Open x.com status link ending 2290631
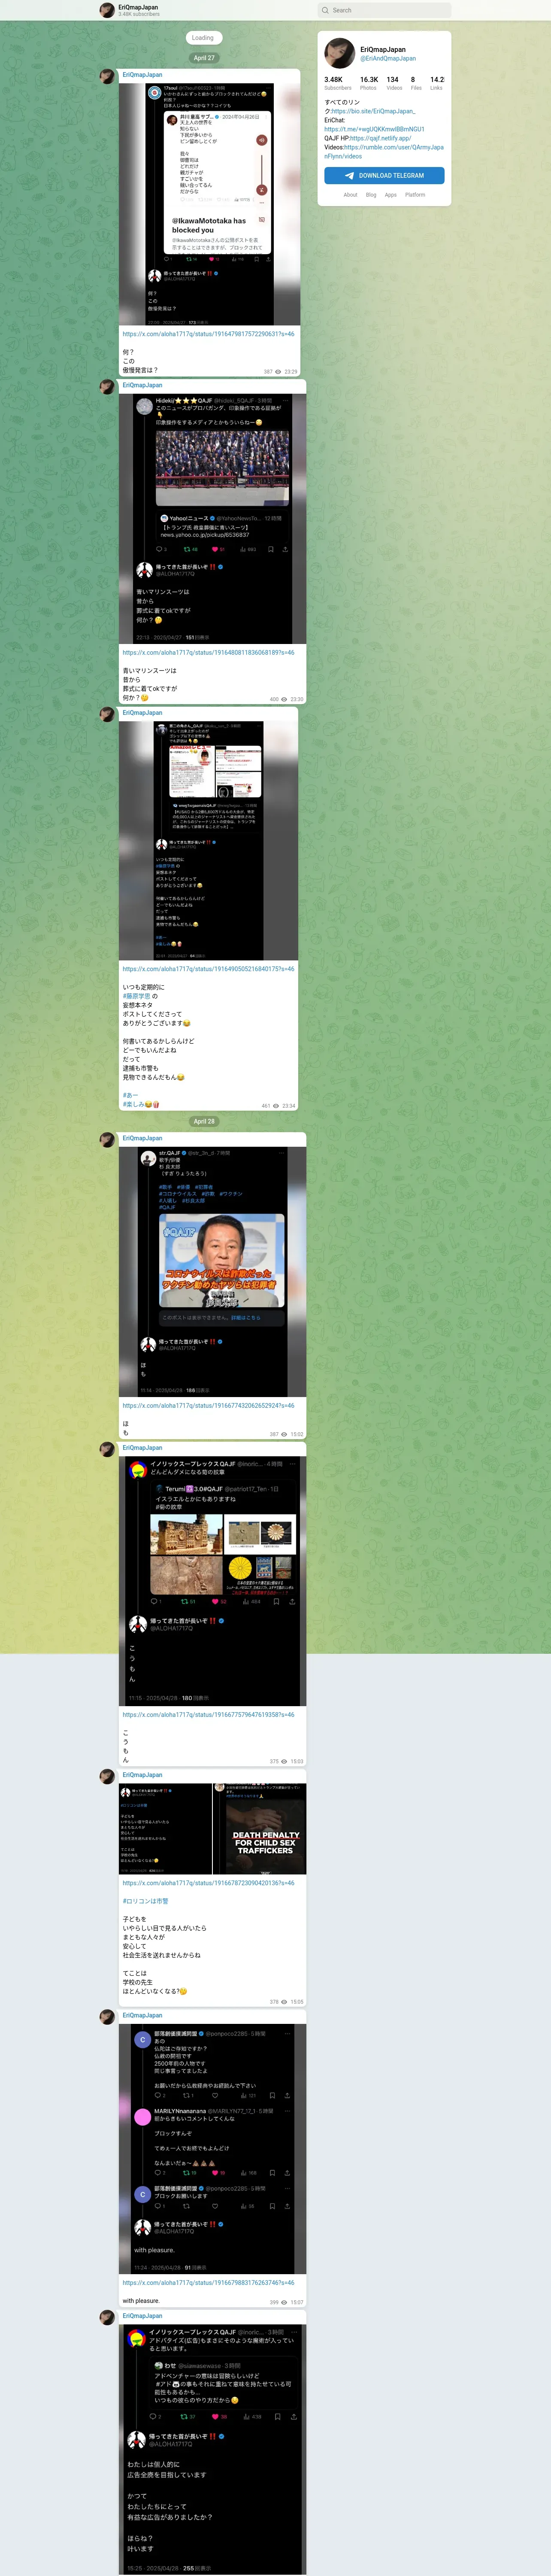Viewport: 551px width, 2576px height. point(208,334)
